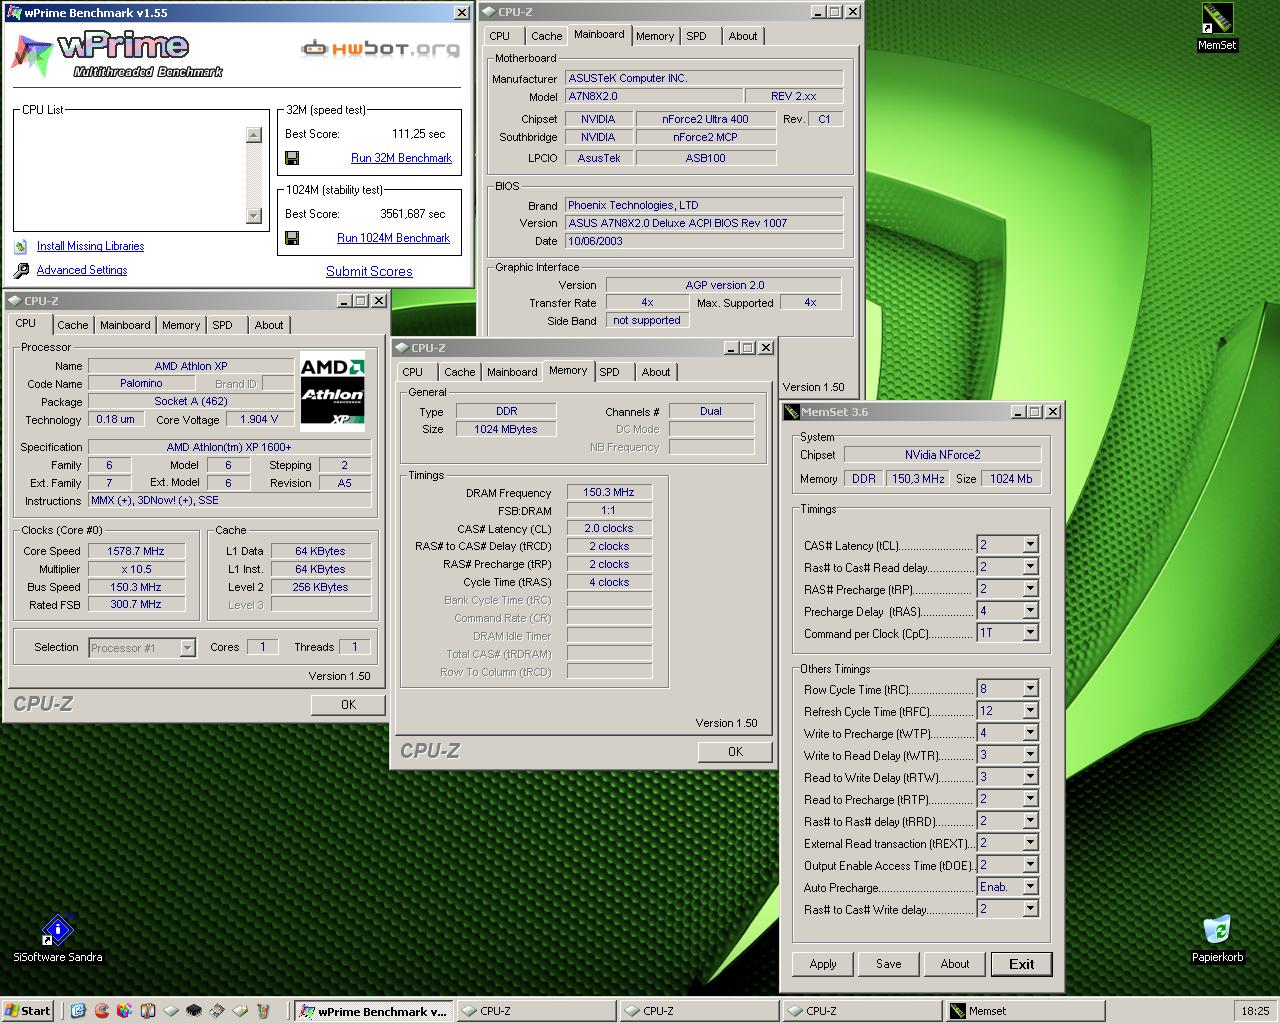Viewport: 1280px width, 1024px height.
Task: Open the Auto Precharge dropdown in MemSet
Action: (1030, 887)
